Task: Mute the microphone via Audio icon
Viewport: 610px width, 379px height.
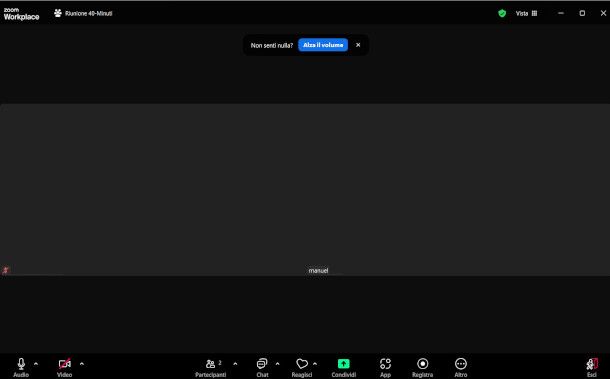Action: pyautogui.click(x=21, y=364)
